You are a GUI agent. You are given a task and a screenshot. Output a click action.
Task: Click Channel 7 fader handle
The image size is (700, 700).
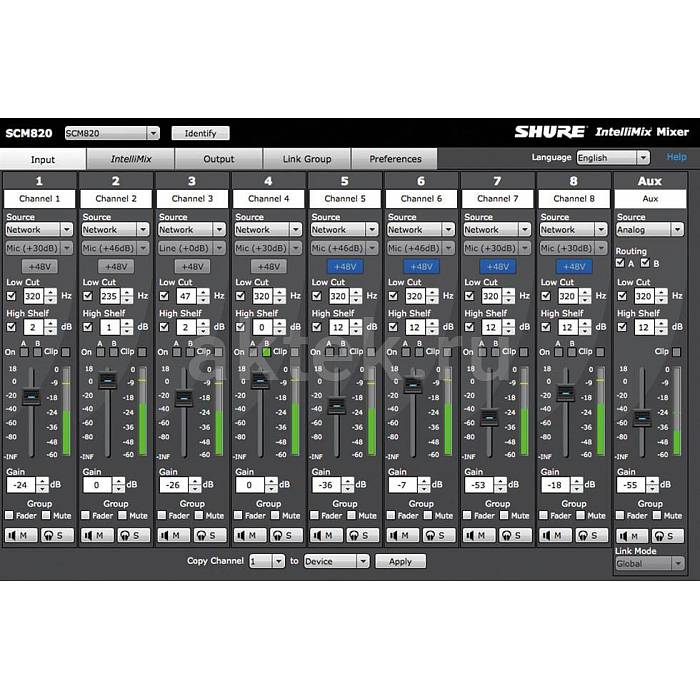(489, 418)
